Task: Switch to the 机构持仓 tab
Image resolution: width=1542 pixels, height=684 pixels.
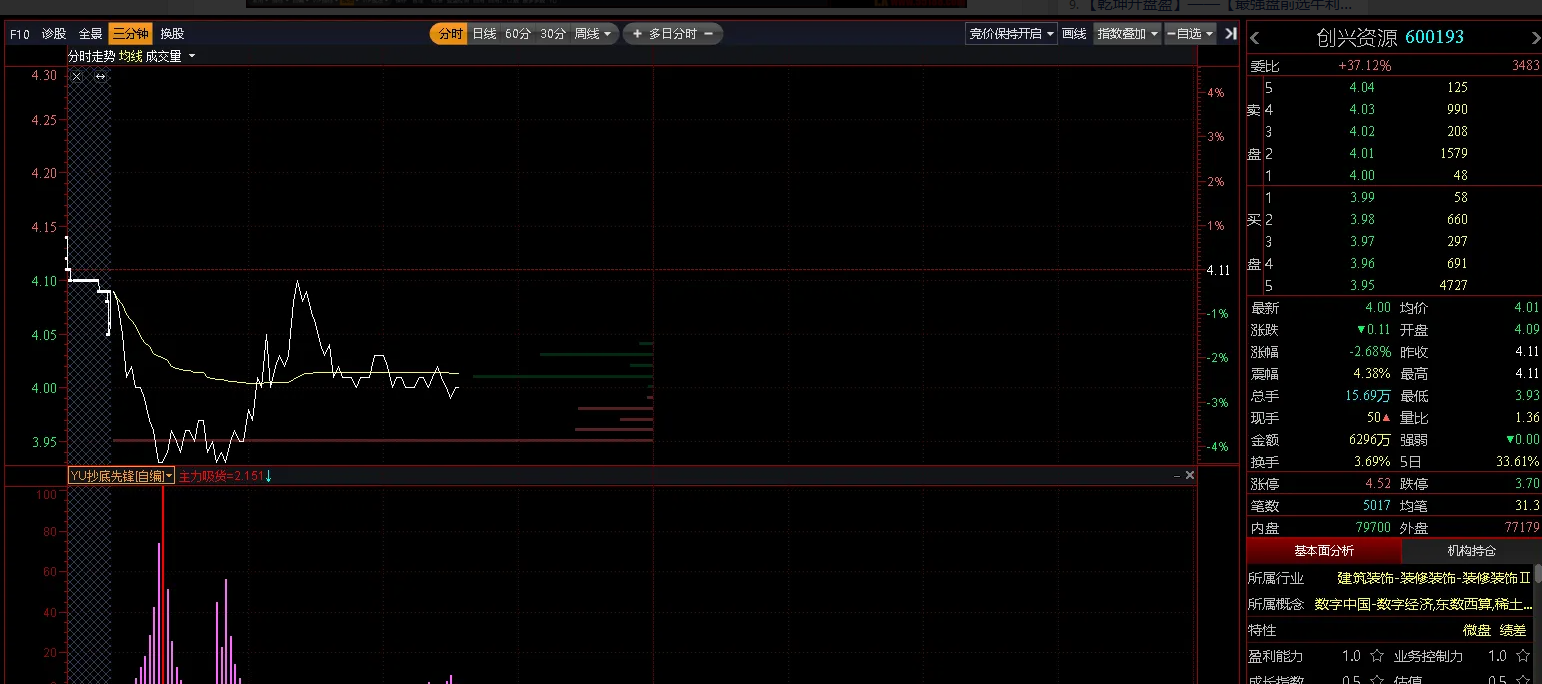Action: point(1471,551)
